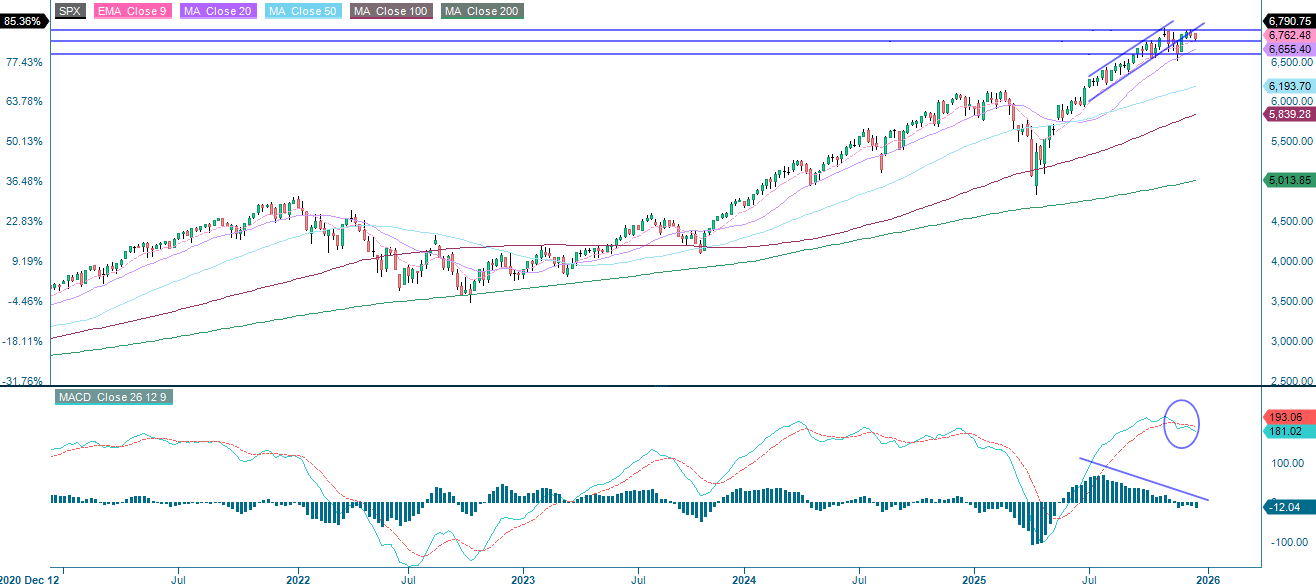Click the 6,193.70 price level label
Viewport: 1316px width, 587px height.
[x=1287, y=86]
